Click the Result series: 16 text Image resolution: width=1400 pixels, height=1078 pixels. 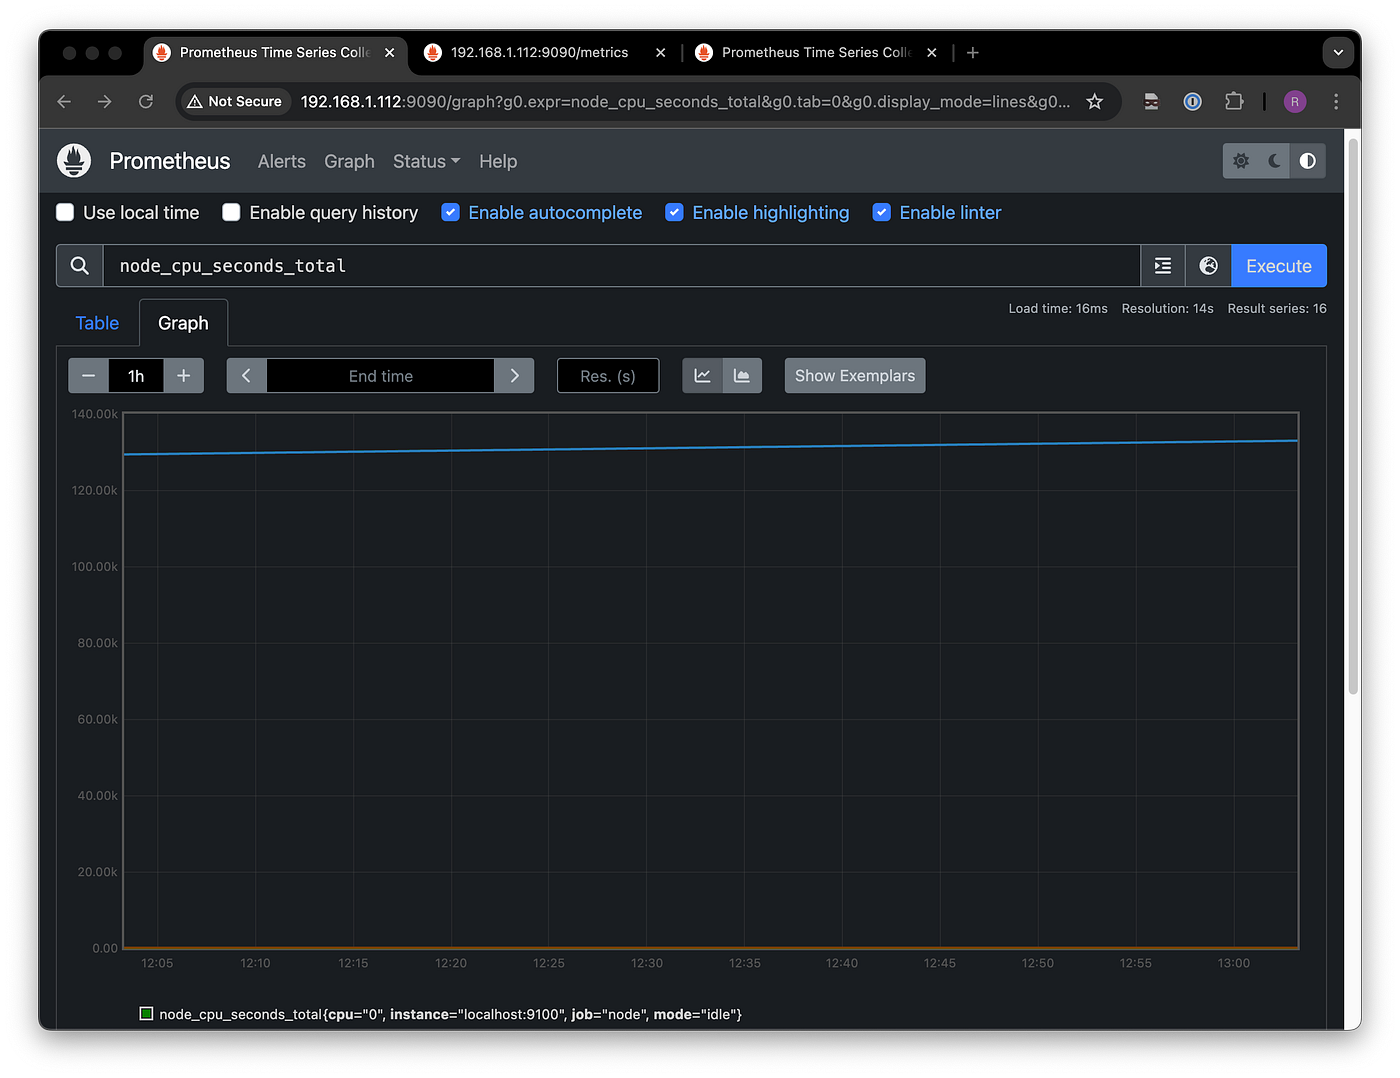click(x=1277, y=308)
